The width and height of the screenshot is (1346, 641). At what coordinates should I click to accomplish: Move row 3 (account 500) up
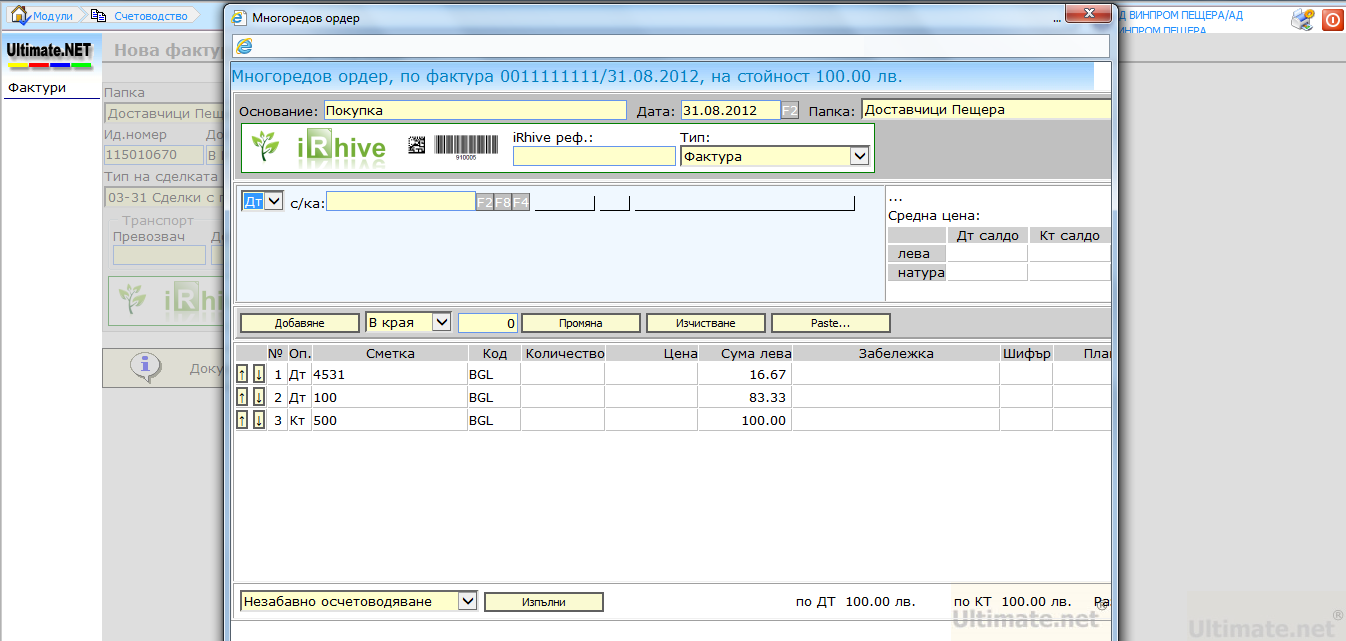point(242,420)
